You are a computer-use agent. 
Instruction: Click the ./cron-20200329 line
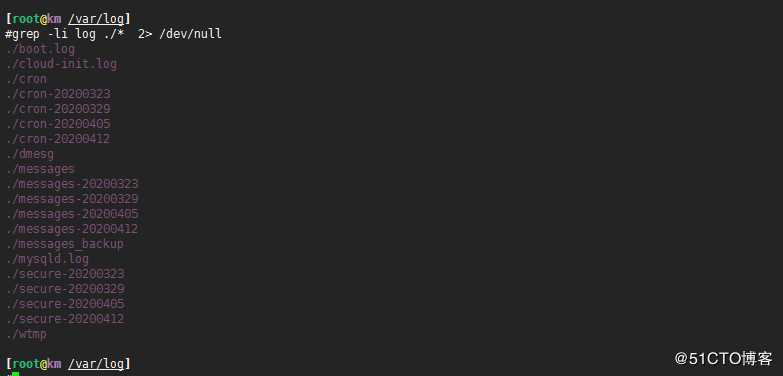(x=58, y=109)
